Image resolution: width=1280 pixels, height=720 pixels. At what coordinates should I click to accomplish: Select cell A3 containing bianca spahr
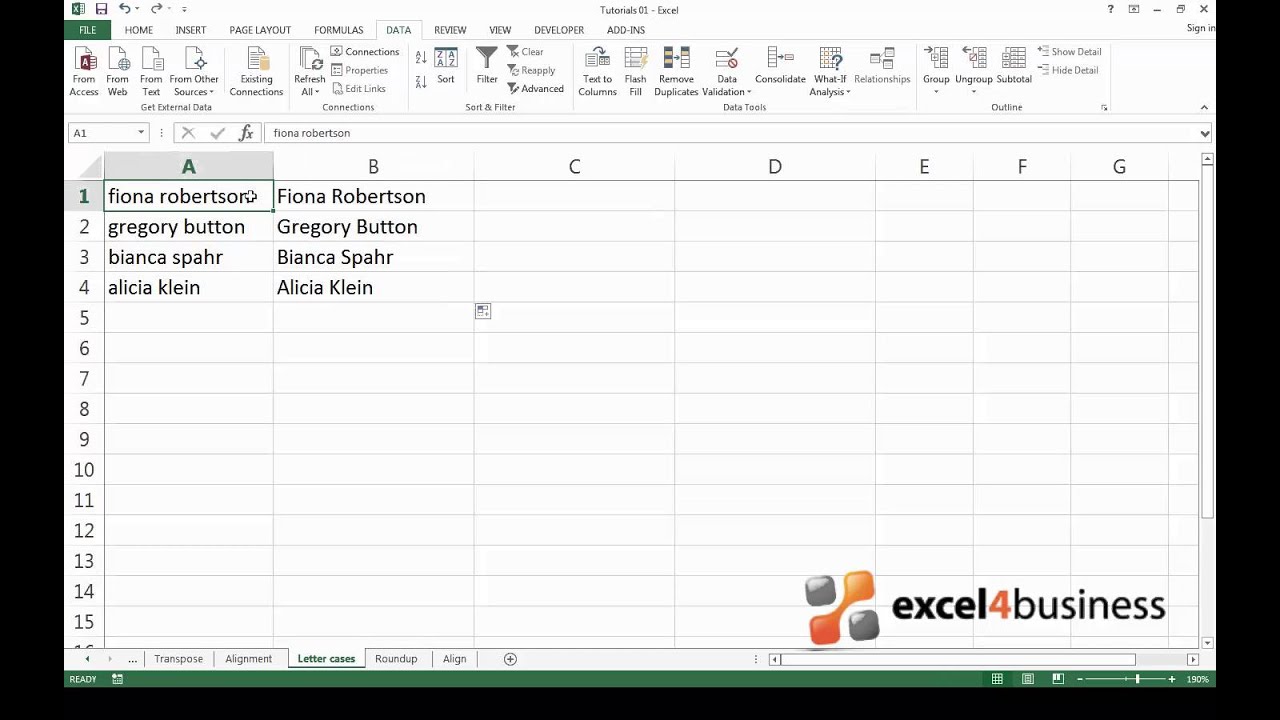click(188, 257)
